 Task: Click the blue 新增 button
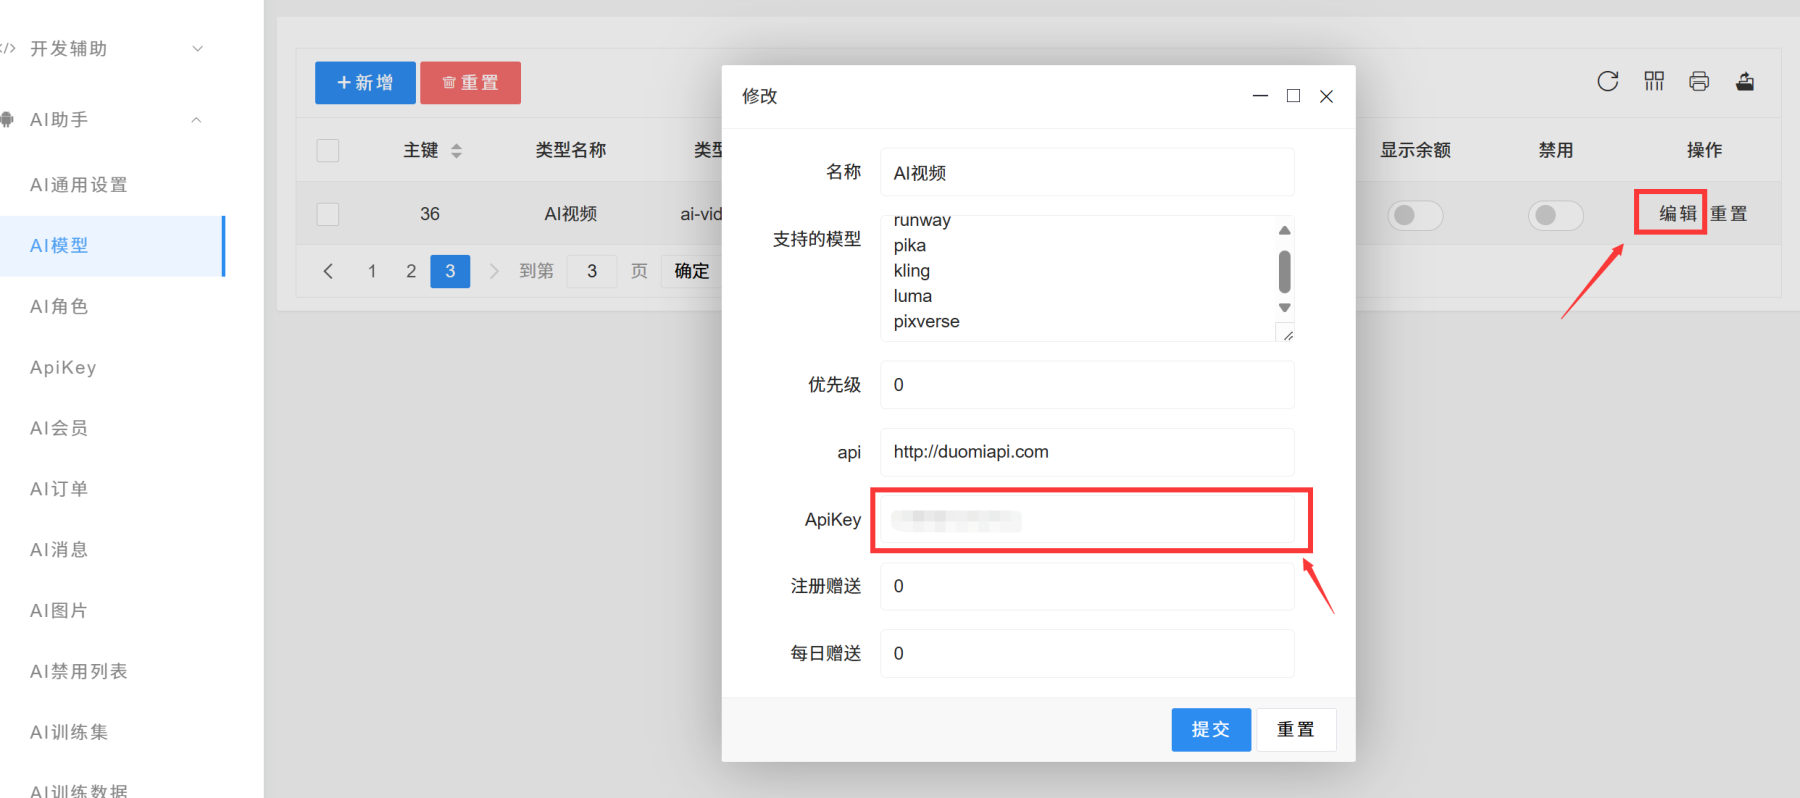[x=365, y=83]
